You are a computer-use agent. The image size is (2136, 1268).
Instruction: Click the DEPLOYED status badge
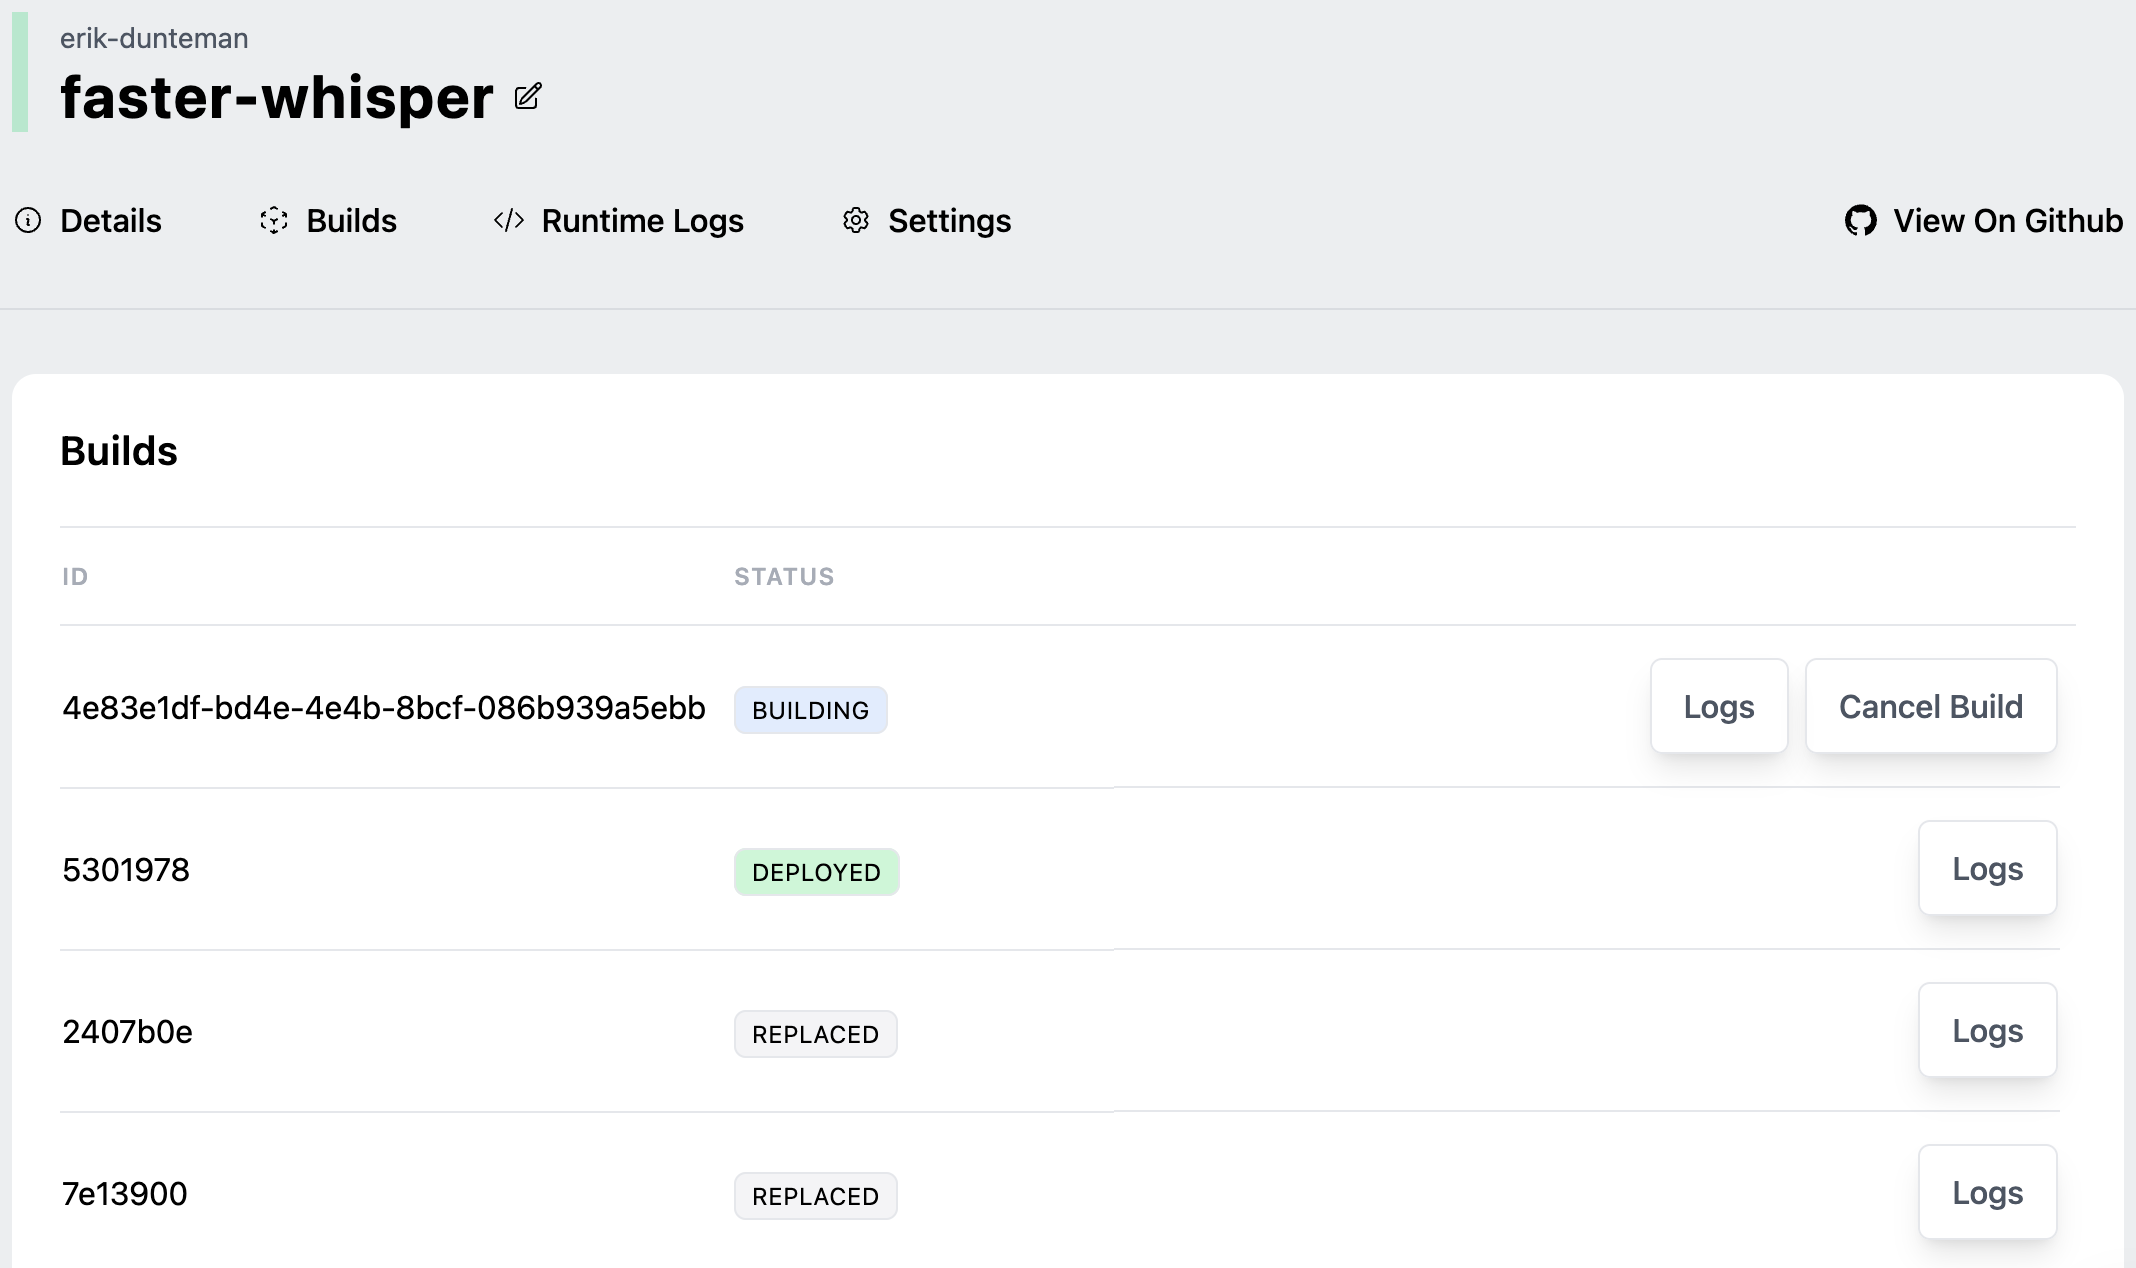816,872
